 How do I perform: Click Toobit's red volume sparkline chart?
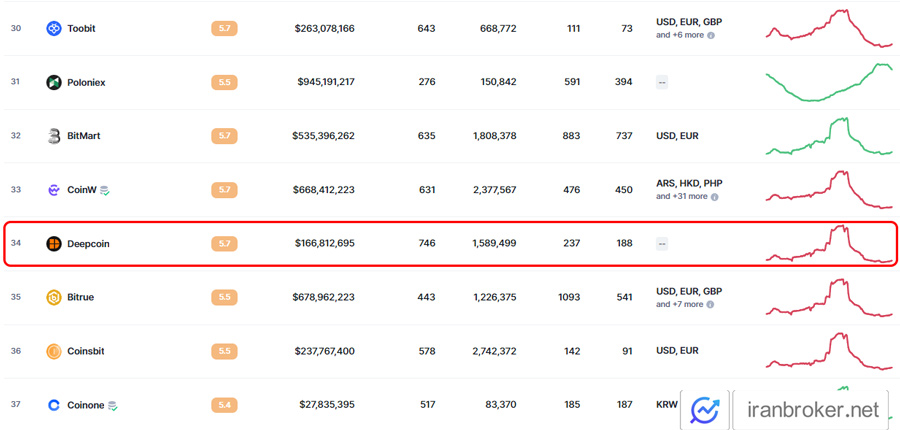click(x=829, y=28)
